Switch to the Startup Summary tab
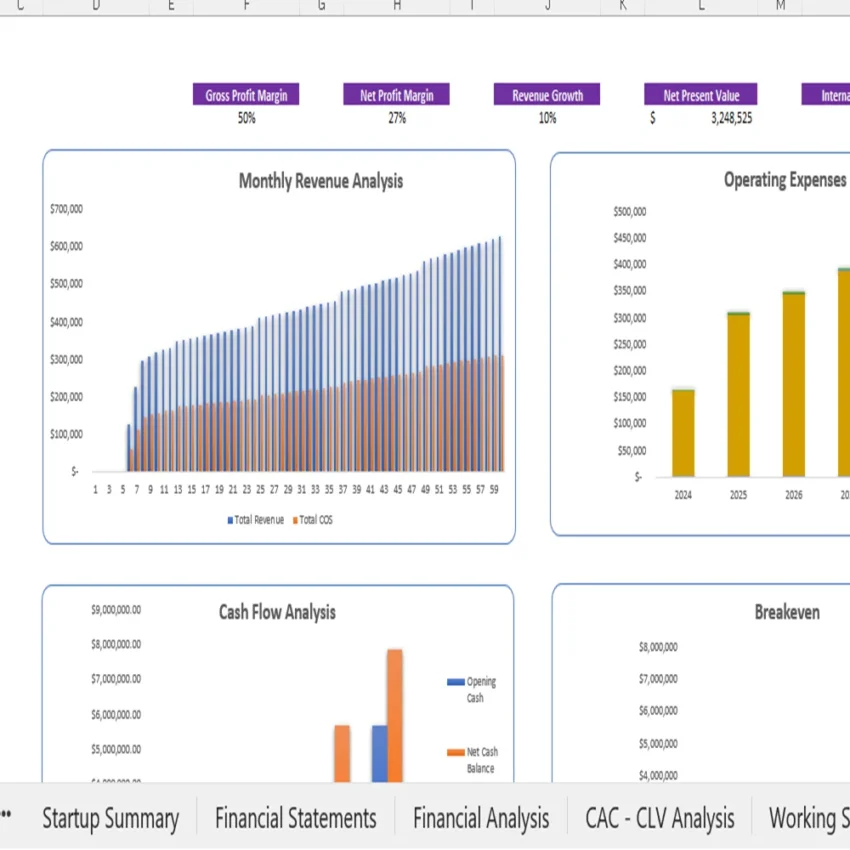This screenshot has height=850, width=850. point(110,818)
